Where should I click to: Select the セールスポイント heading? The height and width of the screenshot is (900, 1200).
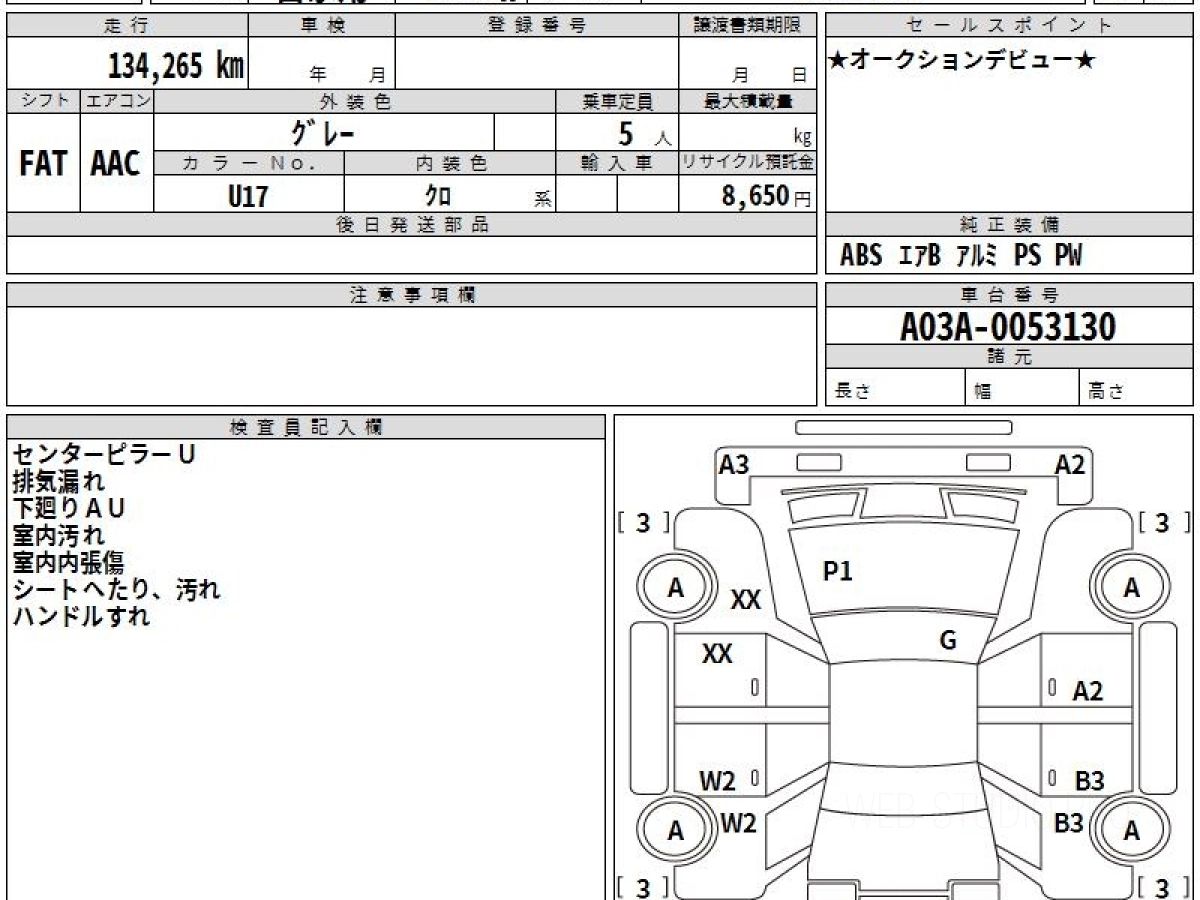pos(1010,26)
